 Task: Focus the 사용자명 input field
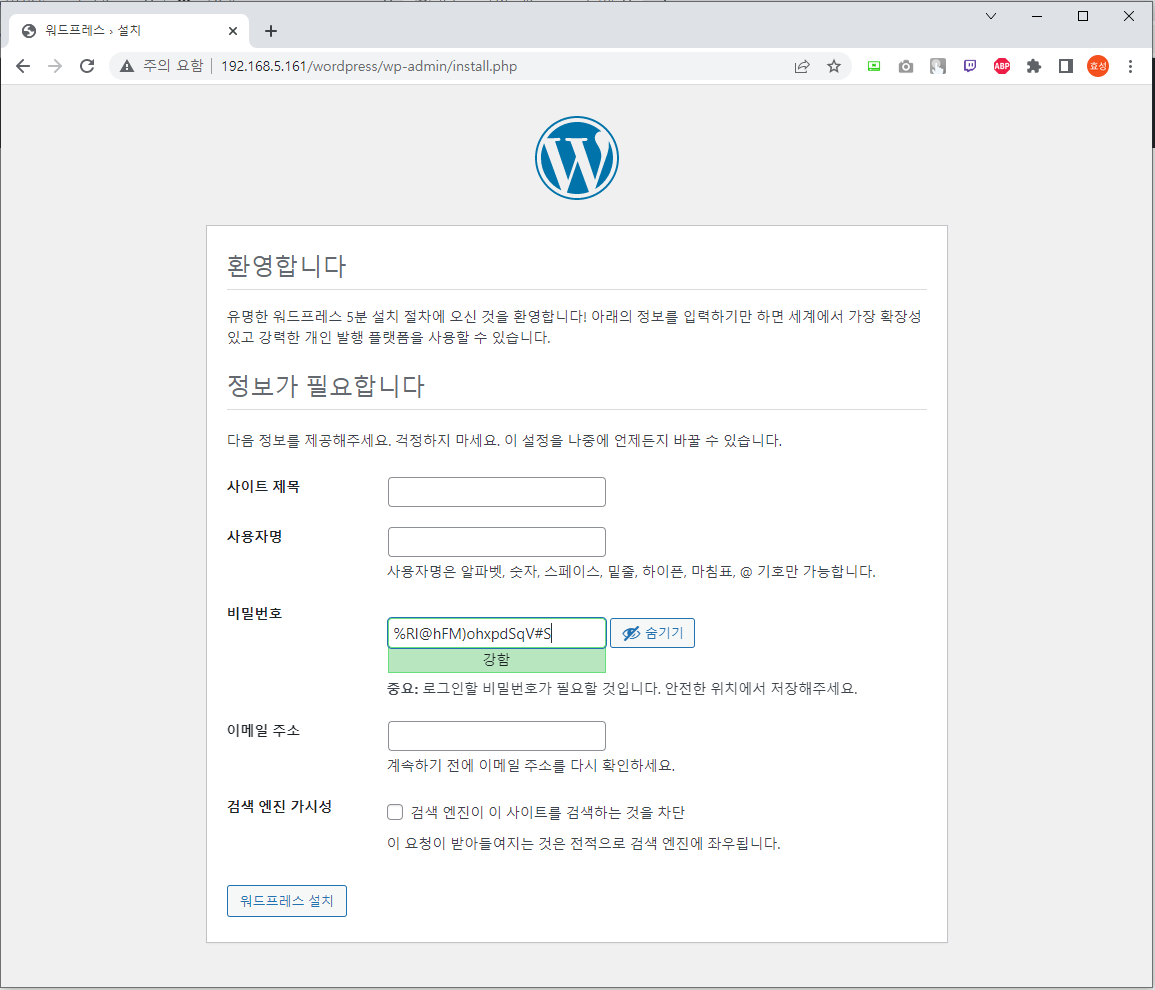tap(496, 542)
